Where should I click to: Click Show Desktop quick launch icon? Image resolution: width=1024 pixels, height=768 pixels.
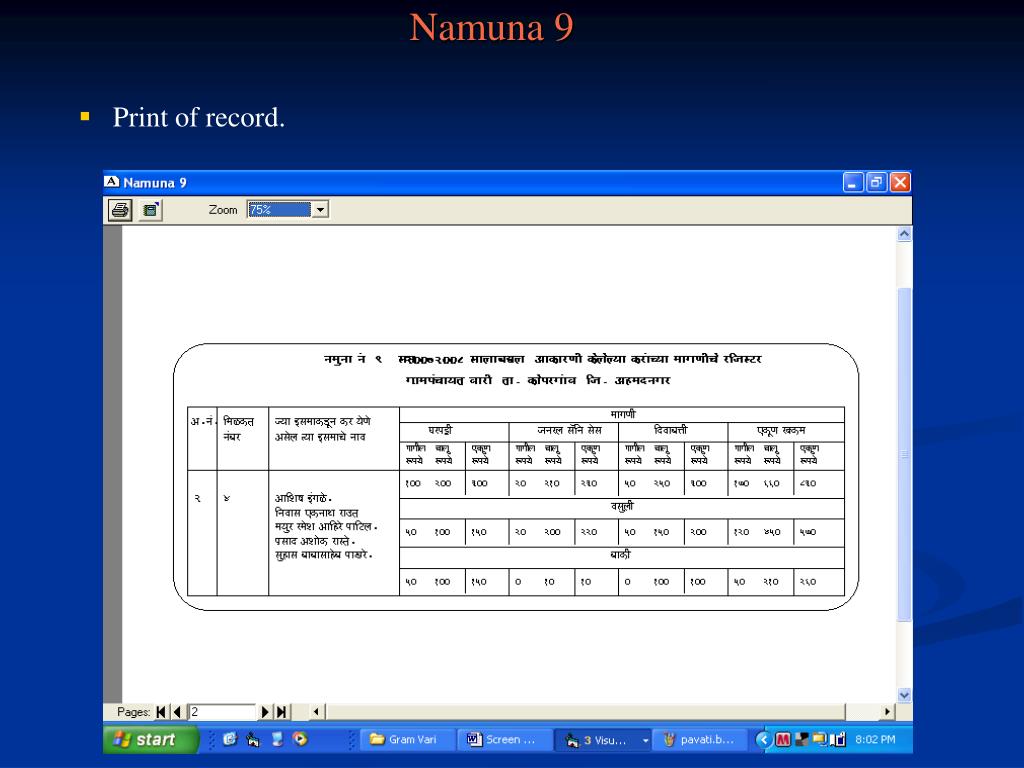[277, 739]
